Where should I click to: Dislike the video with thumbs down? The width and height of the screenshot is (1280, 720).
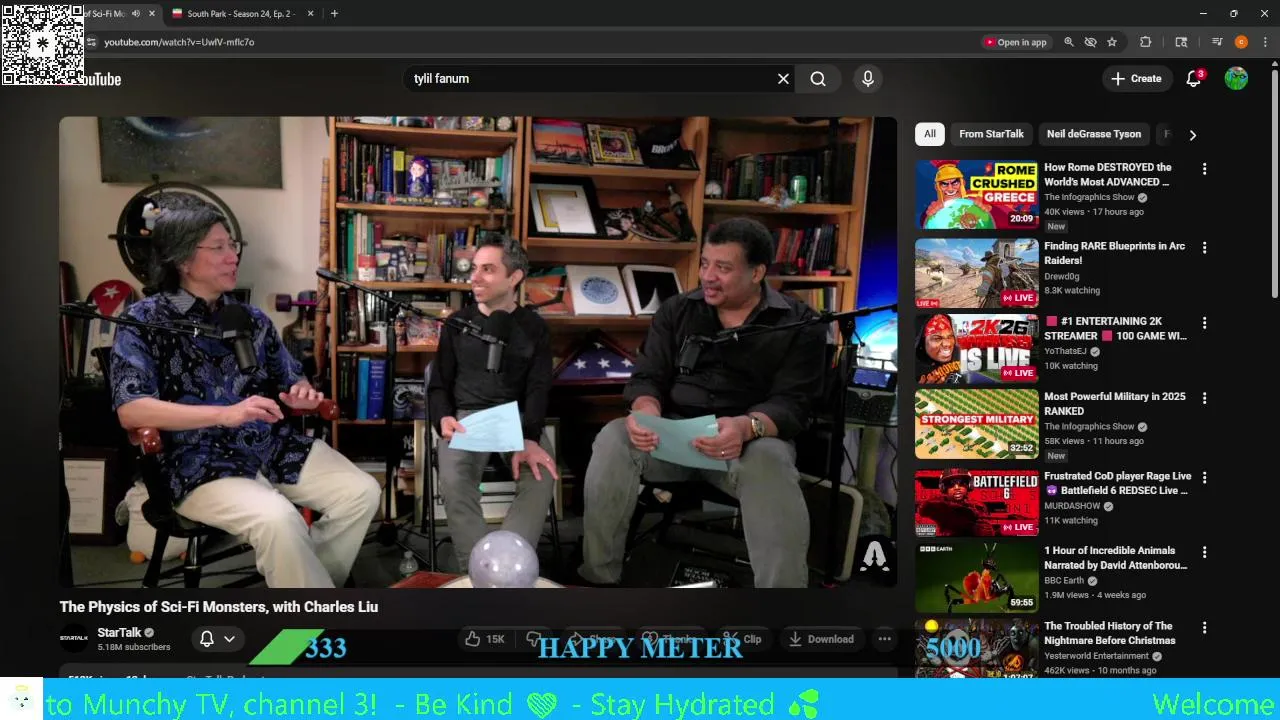pos(534,639)
